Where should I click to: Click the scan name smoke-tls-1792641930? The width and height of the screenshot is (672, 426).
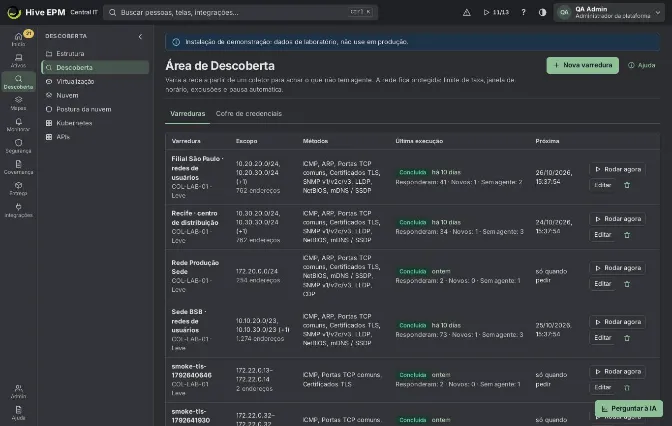[x=191, y=416]
